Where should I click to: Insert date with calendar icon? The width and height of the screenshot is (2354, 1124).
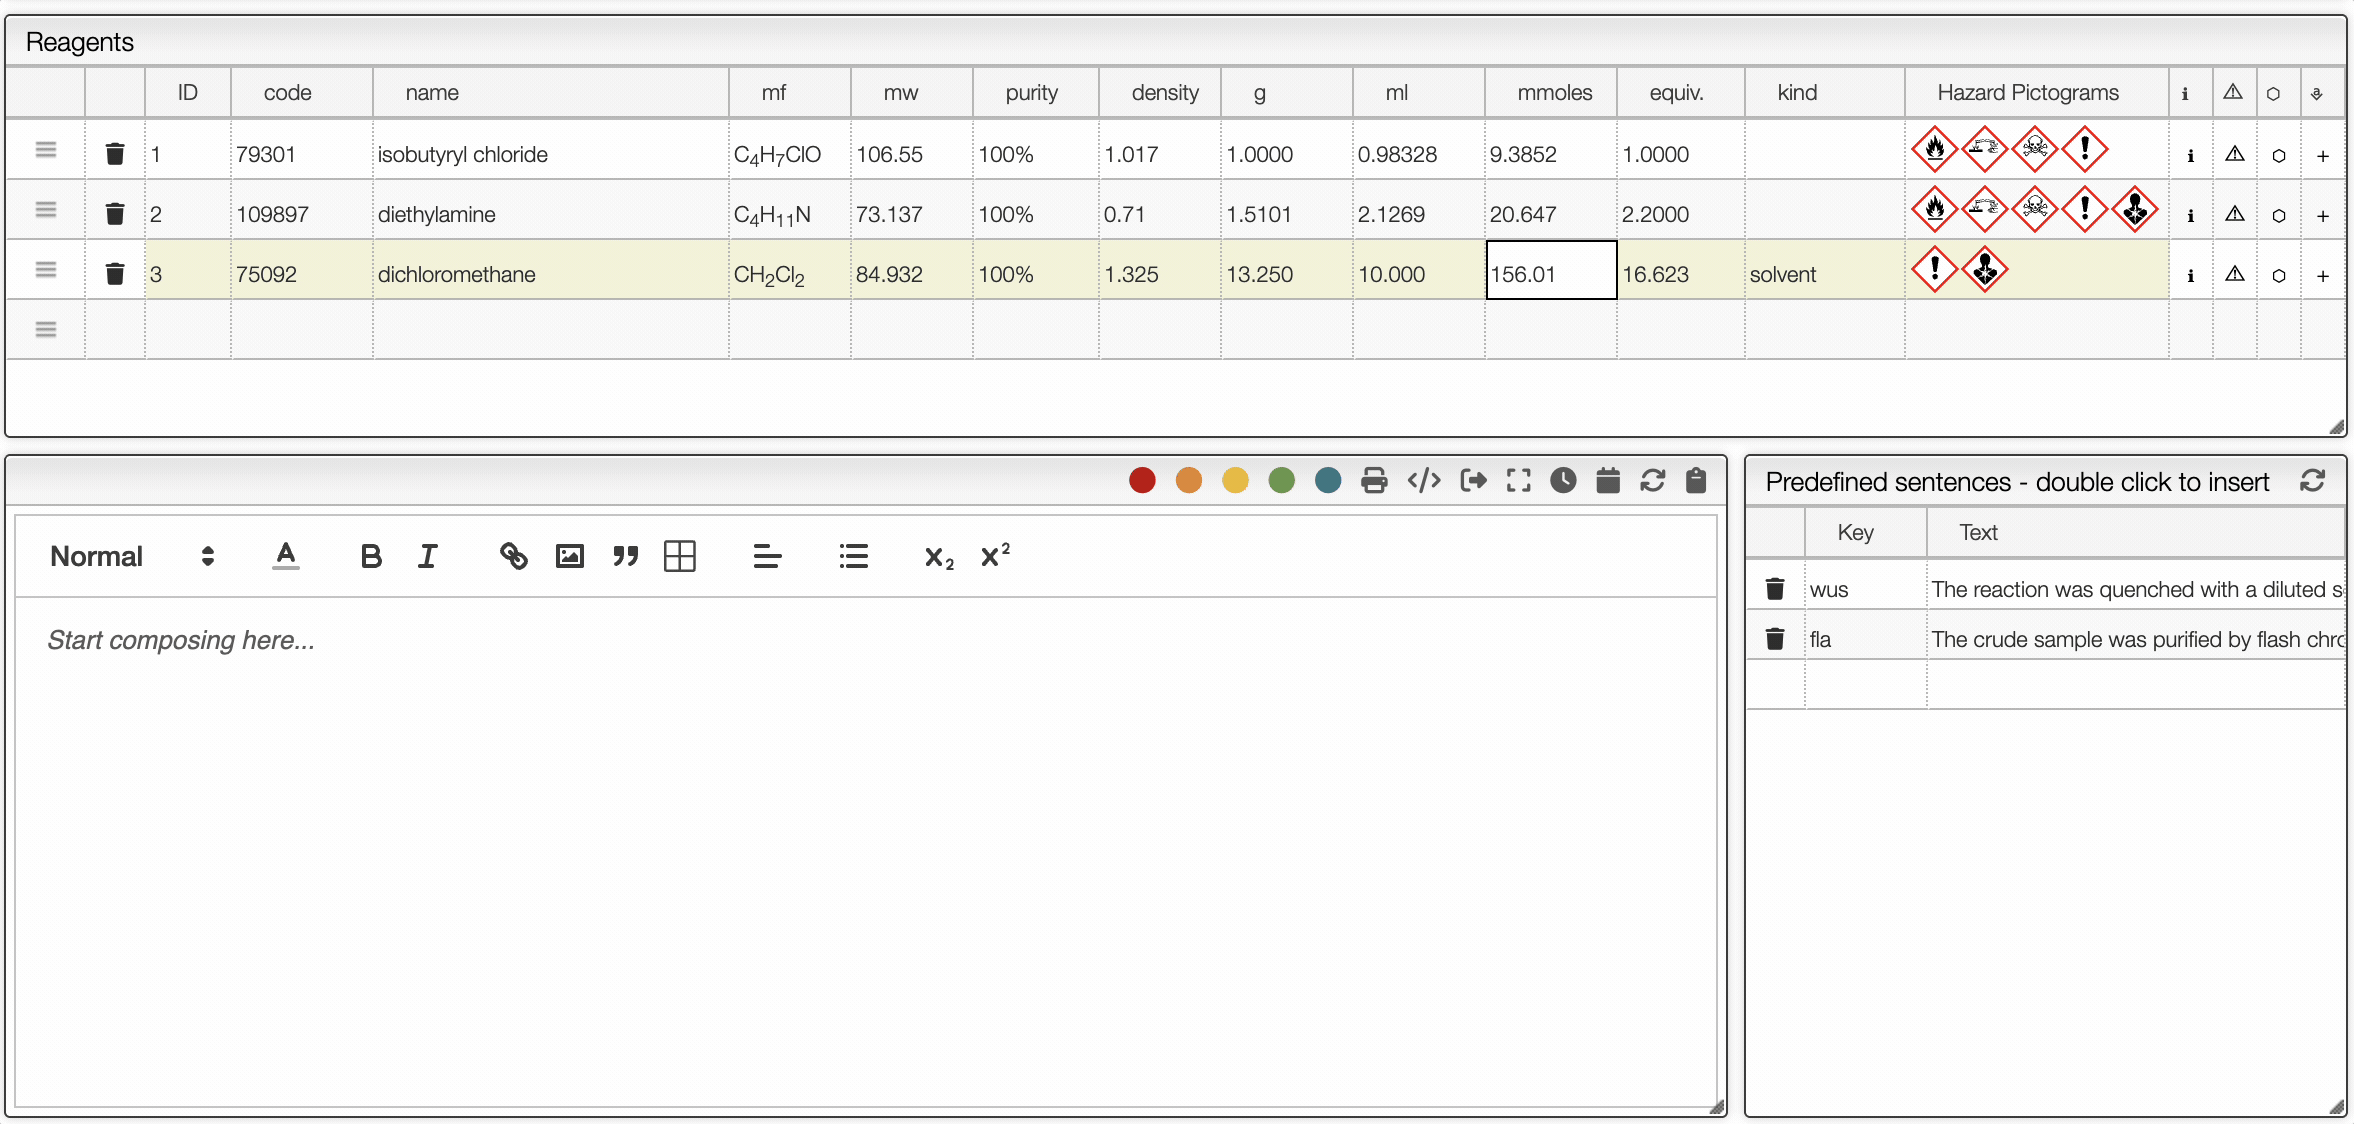(1608, 481)
